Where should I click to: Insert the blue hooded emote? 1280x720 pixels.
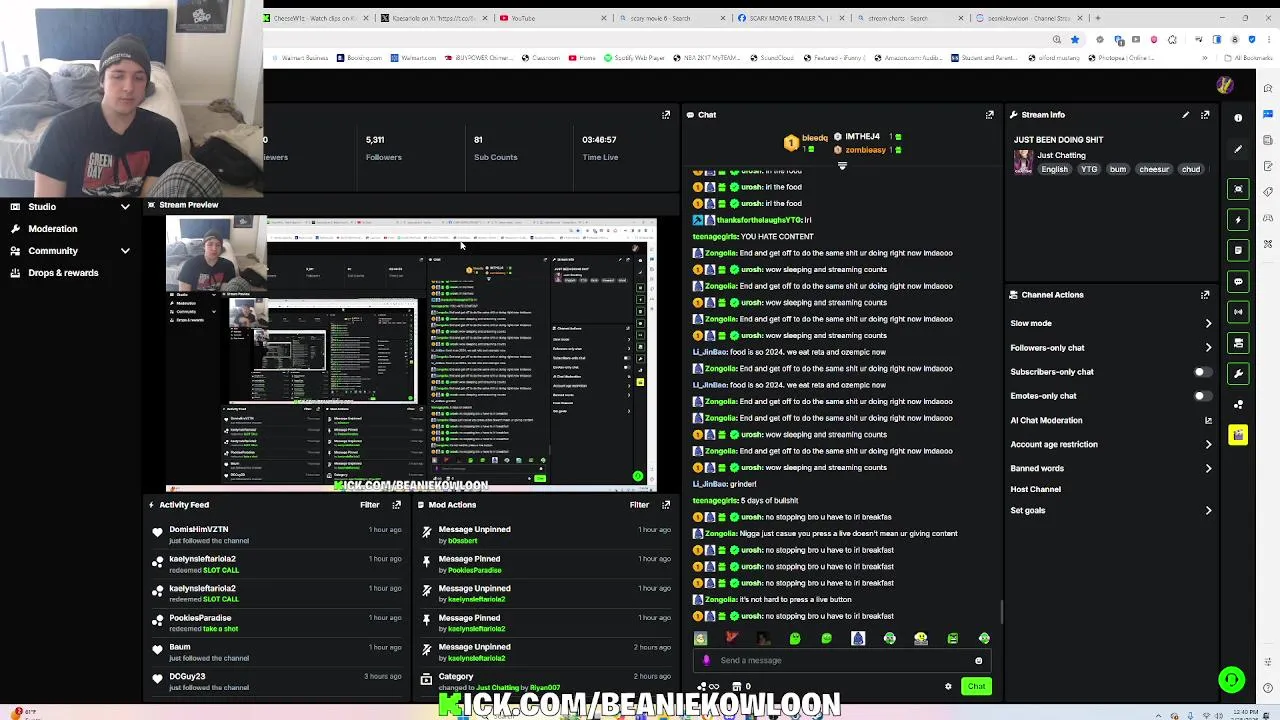tap(858, 638)
